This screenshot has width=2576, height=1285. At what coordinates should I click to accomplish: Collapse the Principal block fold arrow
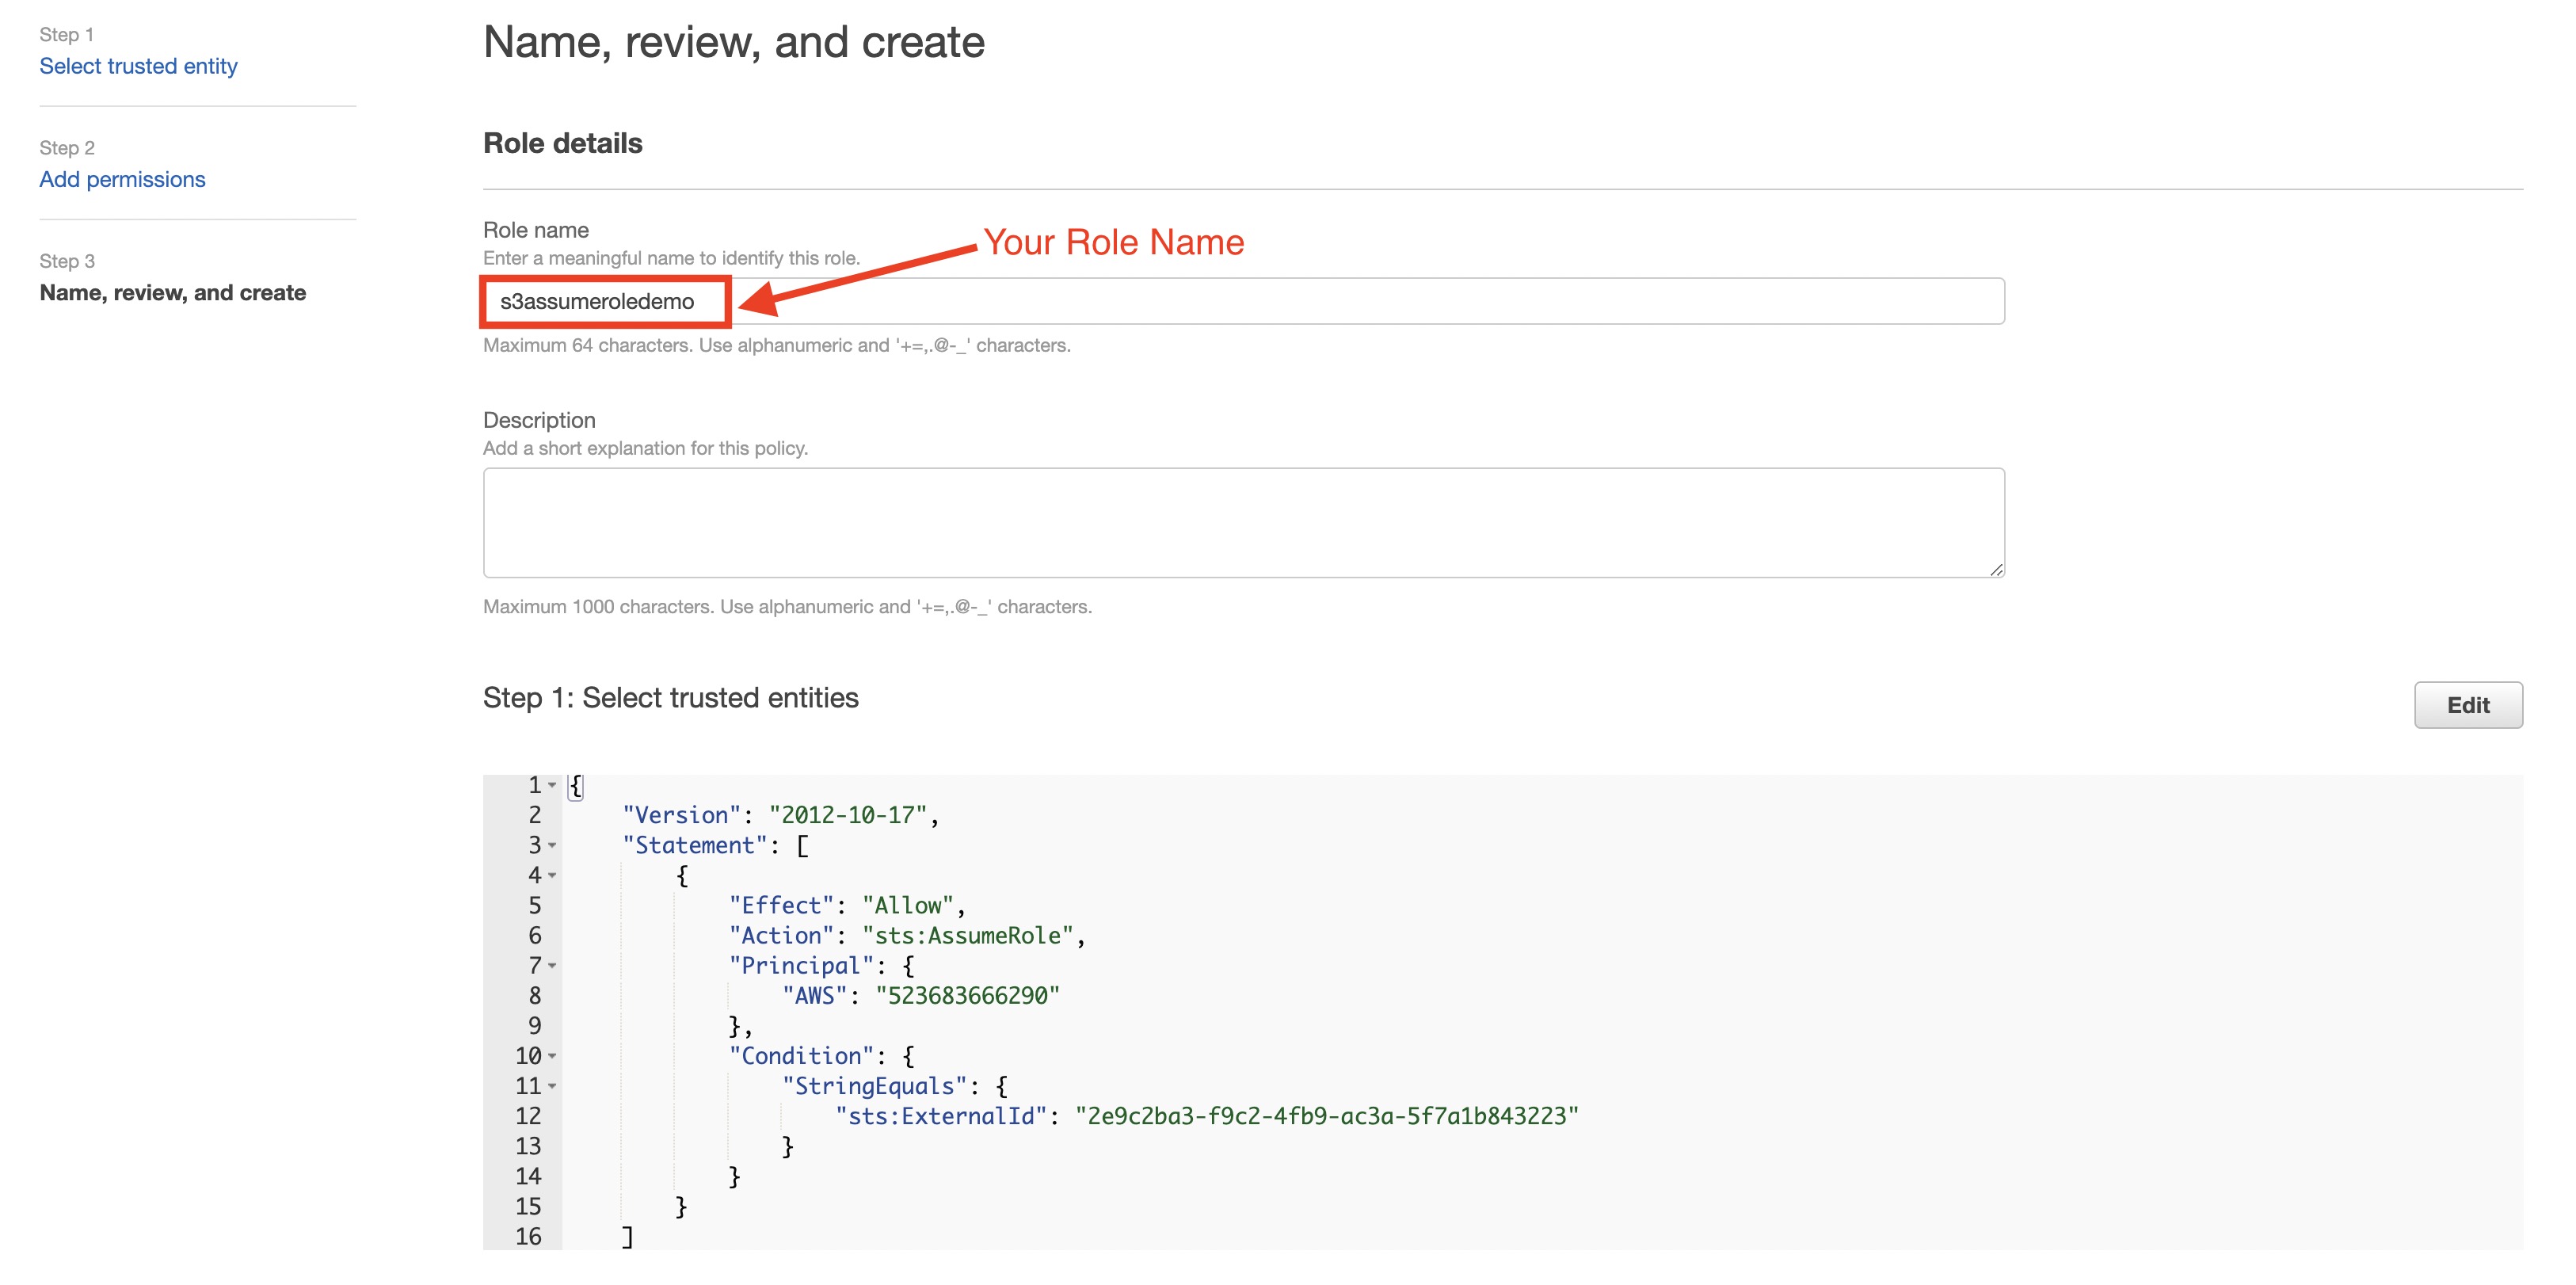(552, 966)
